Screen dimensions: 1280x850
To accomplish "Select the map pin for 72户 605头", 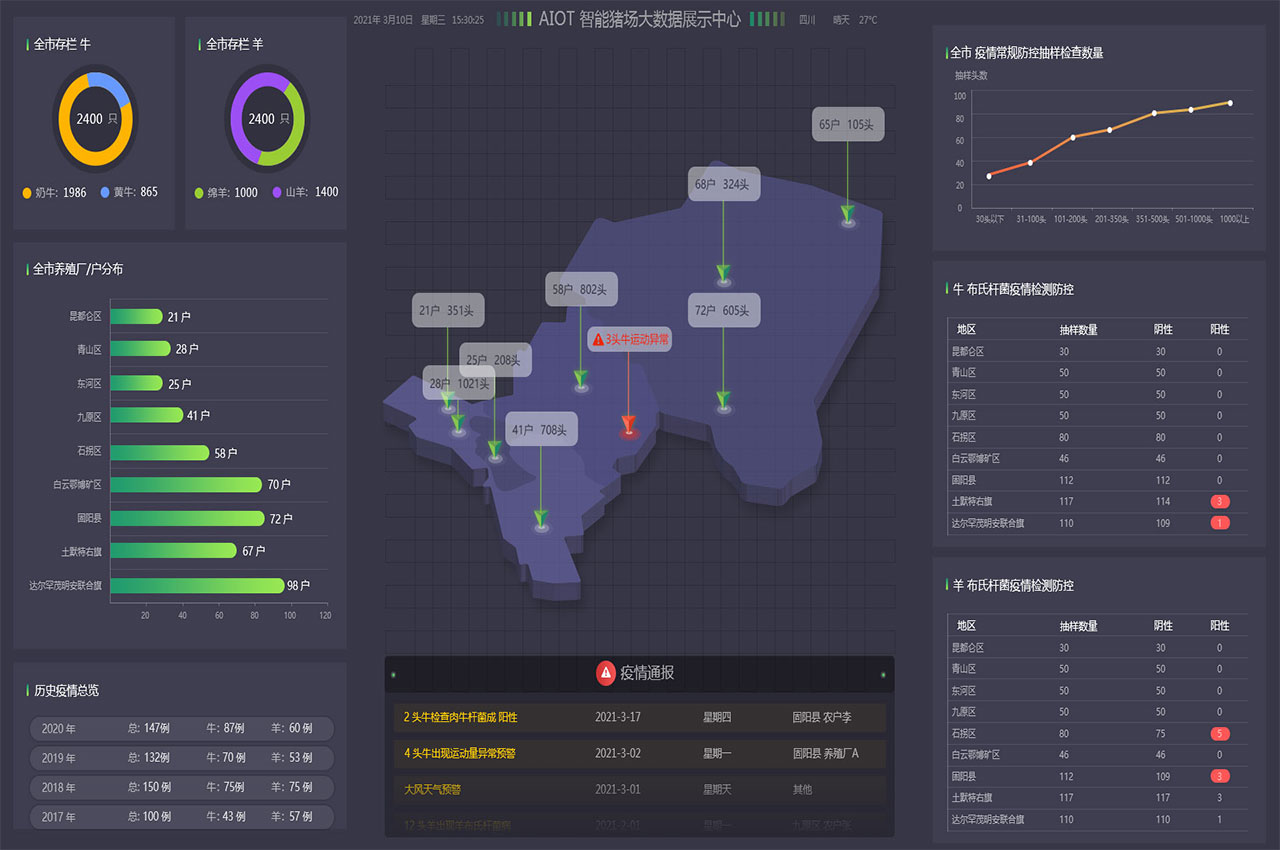I will pyautogui.click(x=723, y=402).
